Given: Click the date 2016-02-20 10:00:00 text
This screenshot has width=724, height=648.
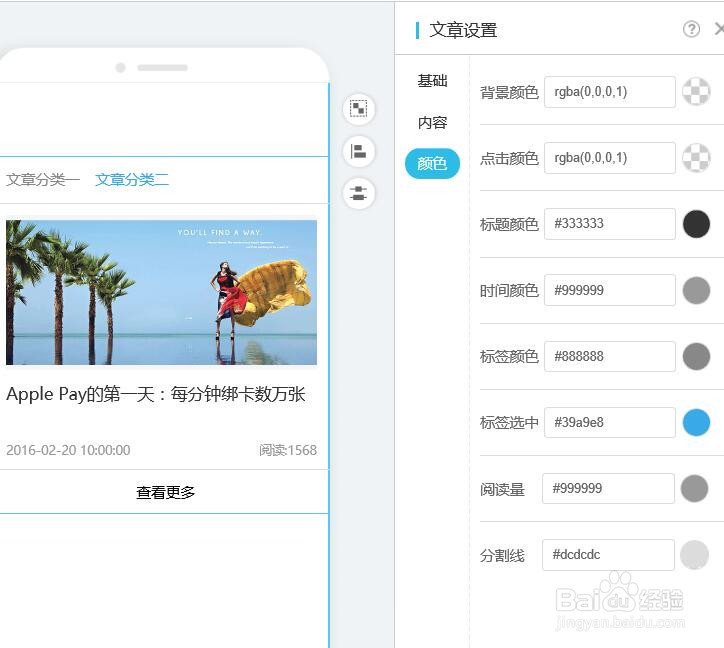Looking at the screenshot, I should (68, 450).
